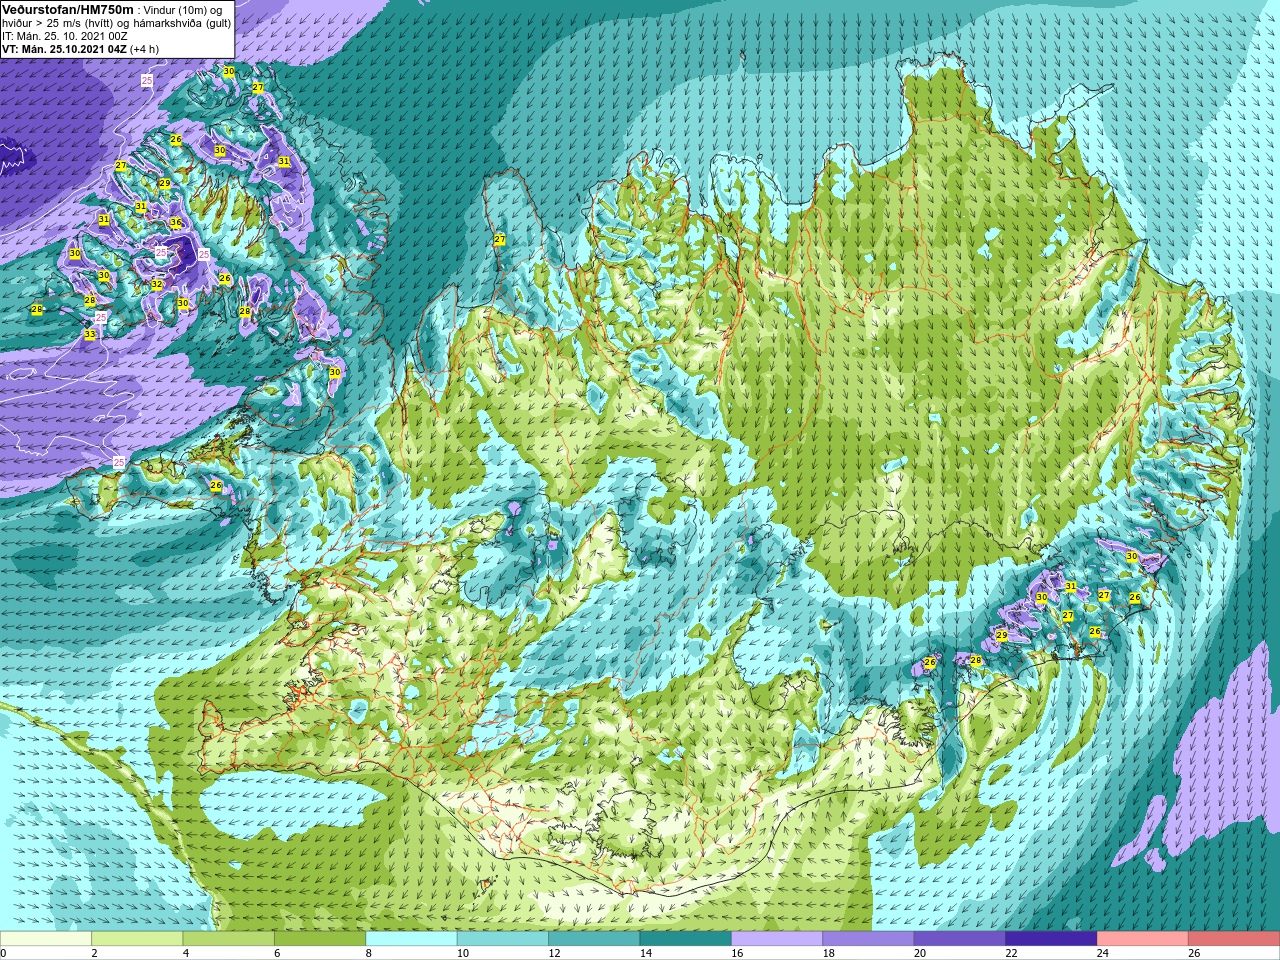Pick the 20–22 m/s violet legend swatch
Image resolution: width=1280 pixels, height=960 pixels.
[x=960, y=938]
